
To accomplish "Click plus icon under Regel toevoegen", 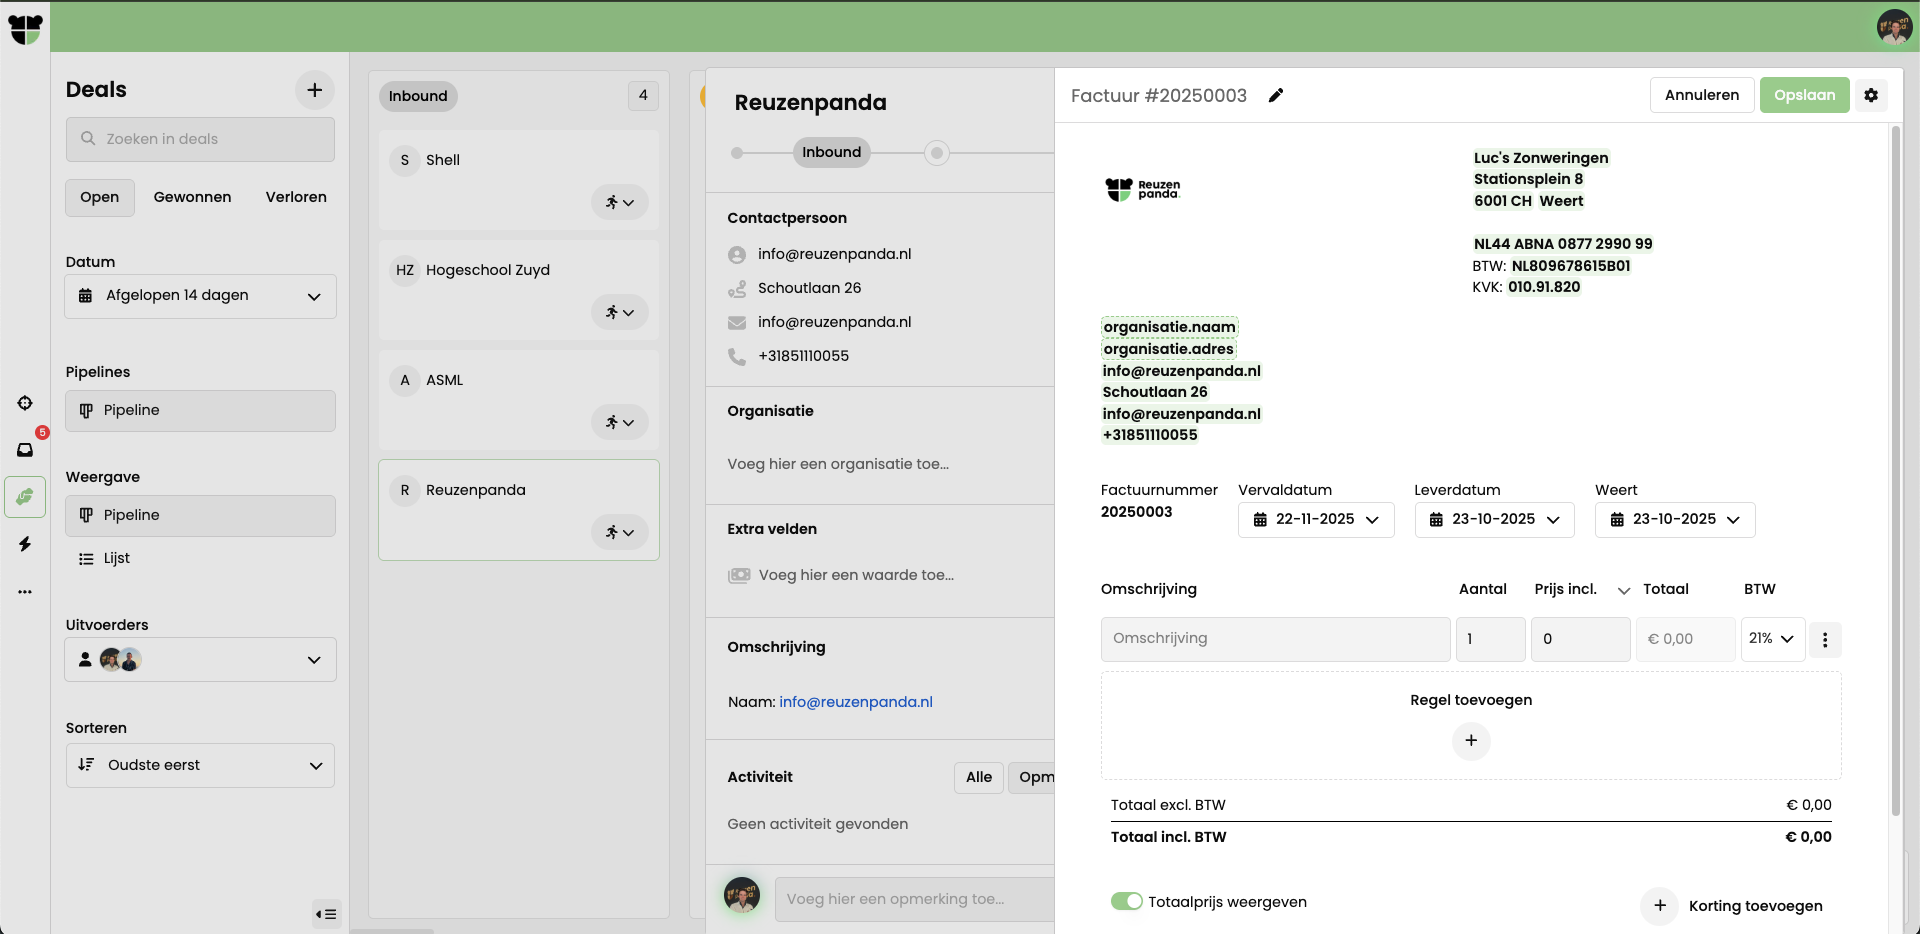I will (x=1470, y=741).
